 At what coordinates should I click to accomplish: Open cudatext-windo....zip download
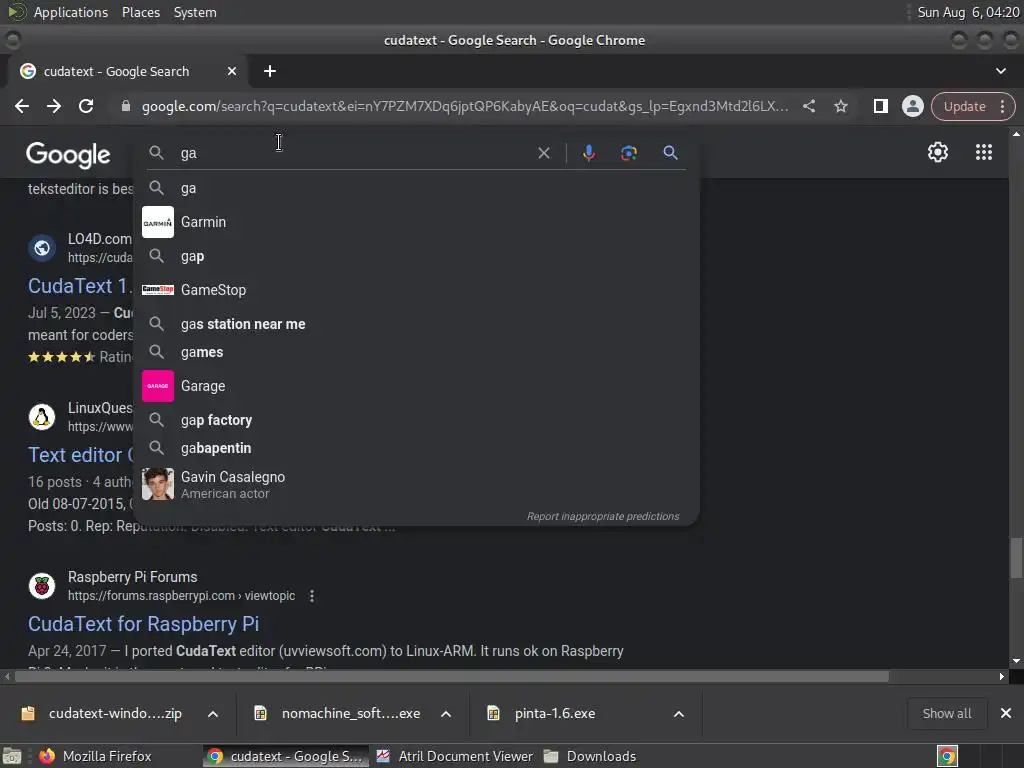click(x=115, y=714)
